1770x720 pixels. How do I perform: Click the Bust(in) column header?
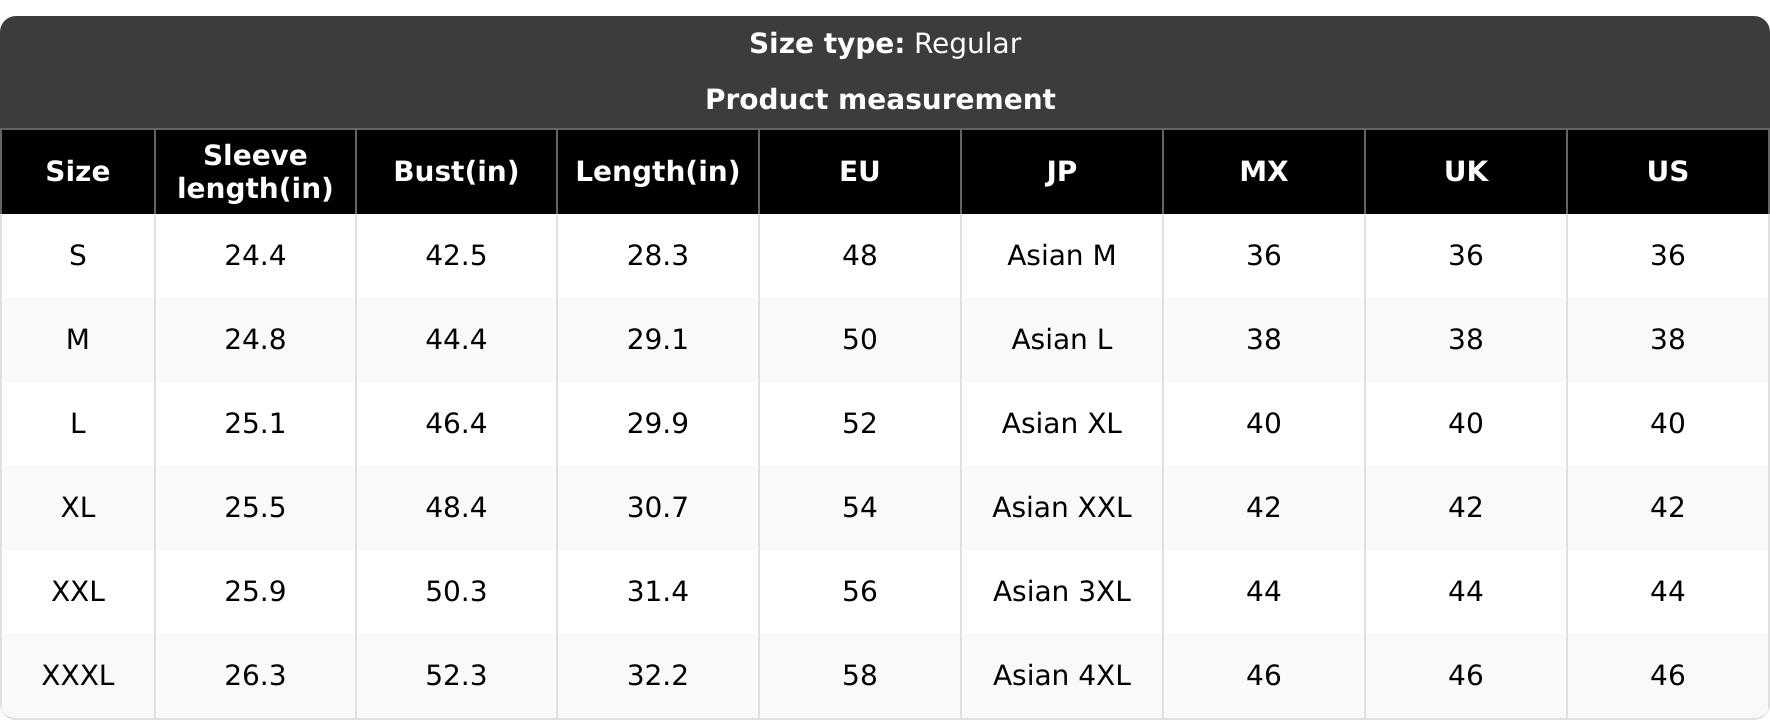click(456, 172)
